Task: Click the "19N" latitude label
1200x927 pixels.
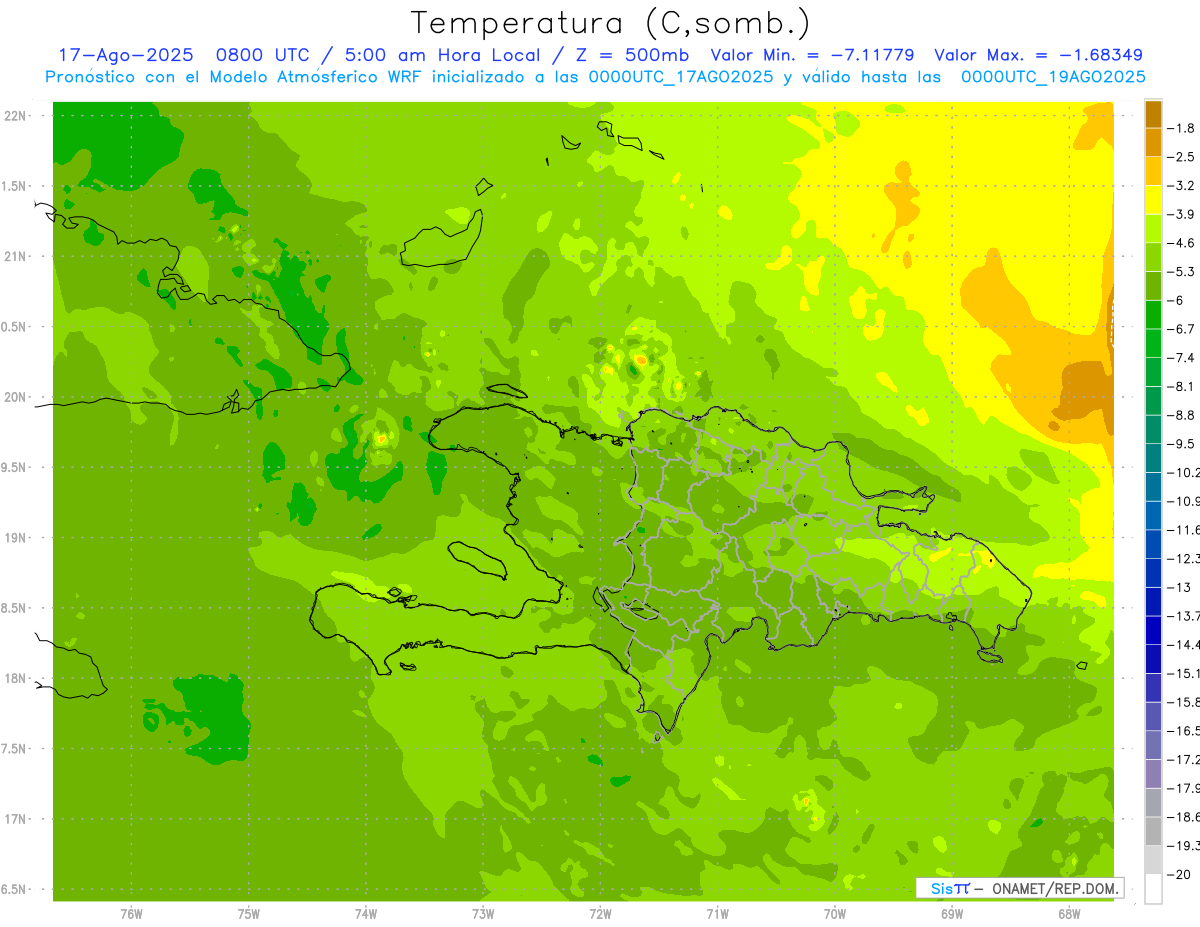Action: point(14,538)
